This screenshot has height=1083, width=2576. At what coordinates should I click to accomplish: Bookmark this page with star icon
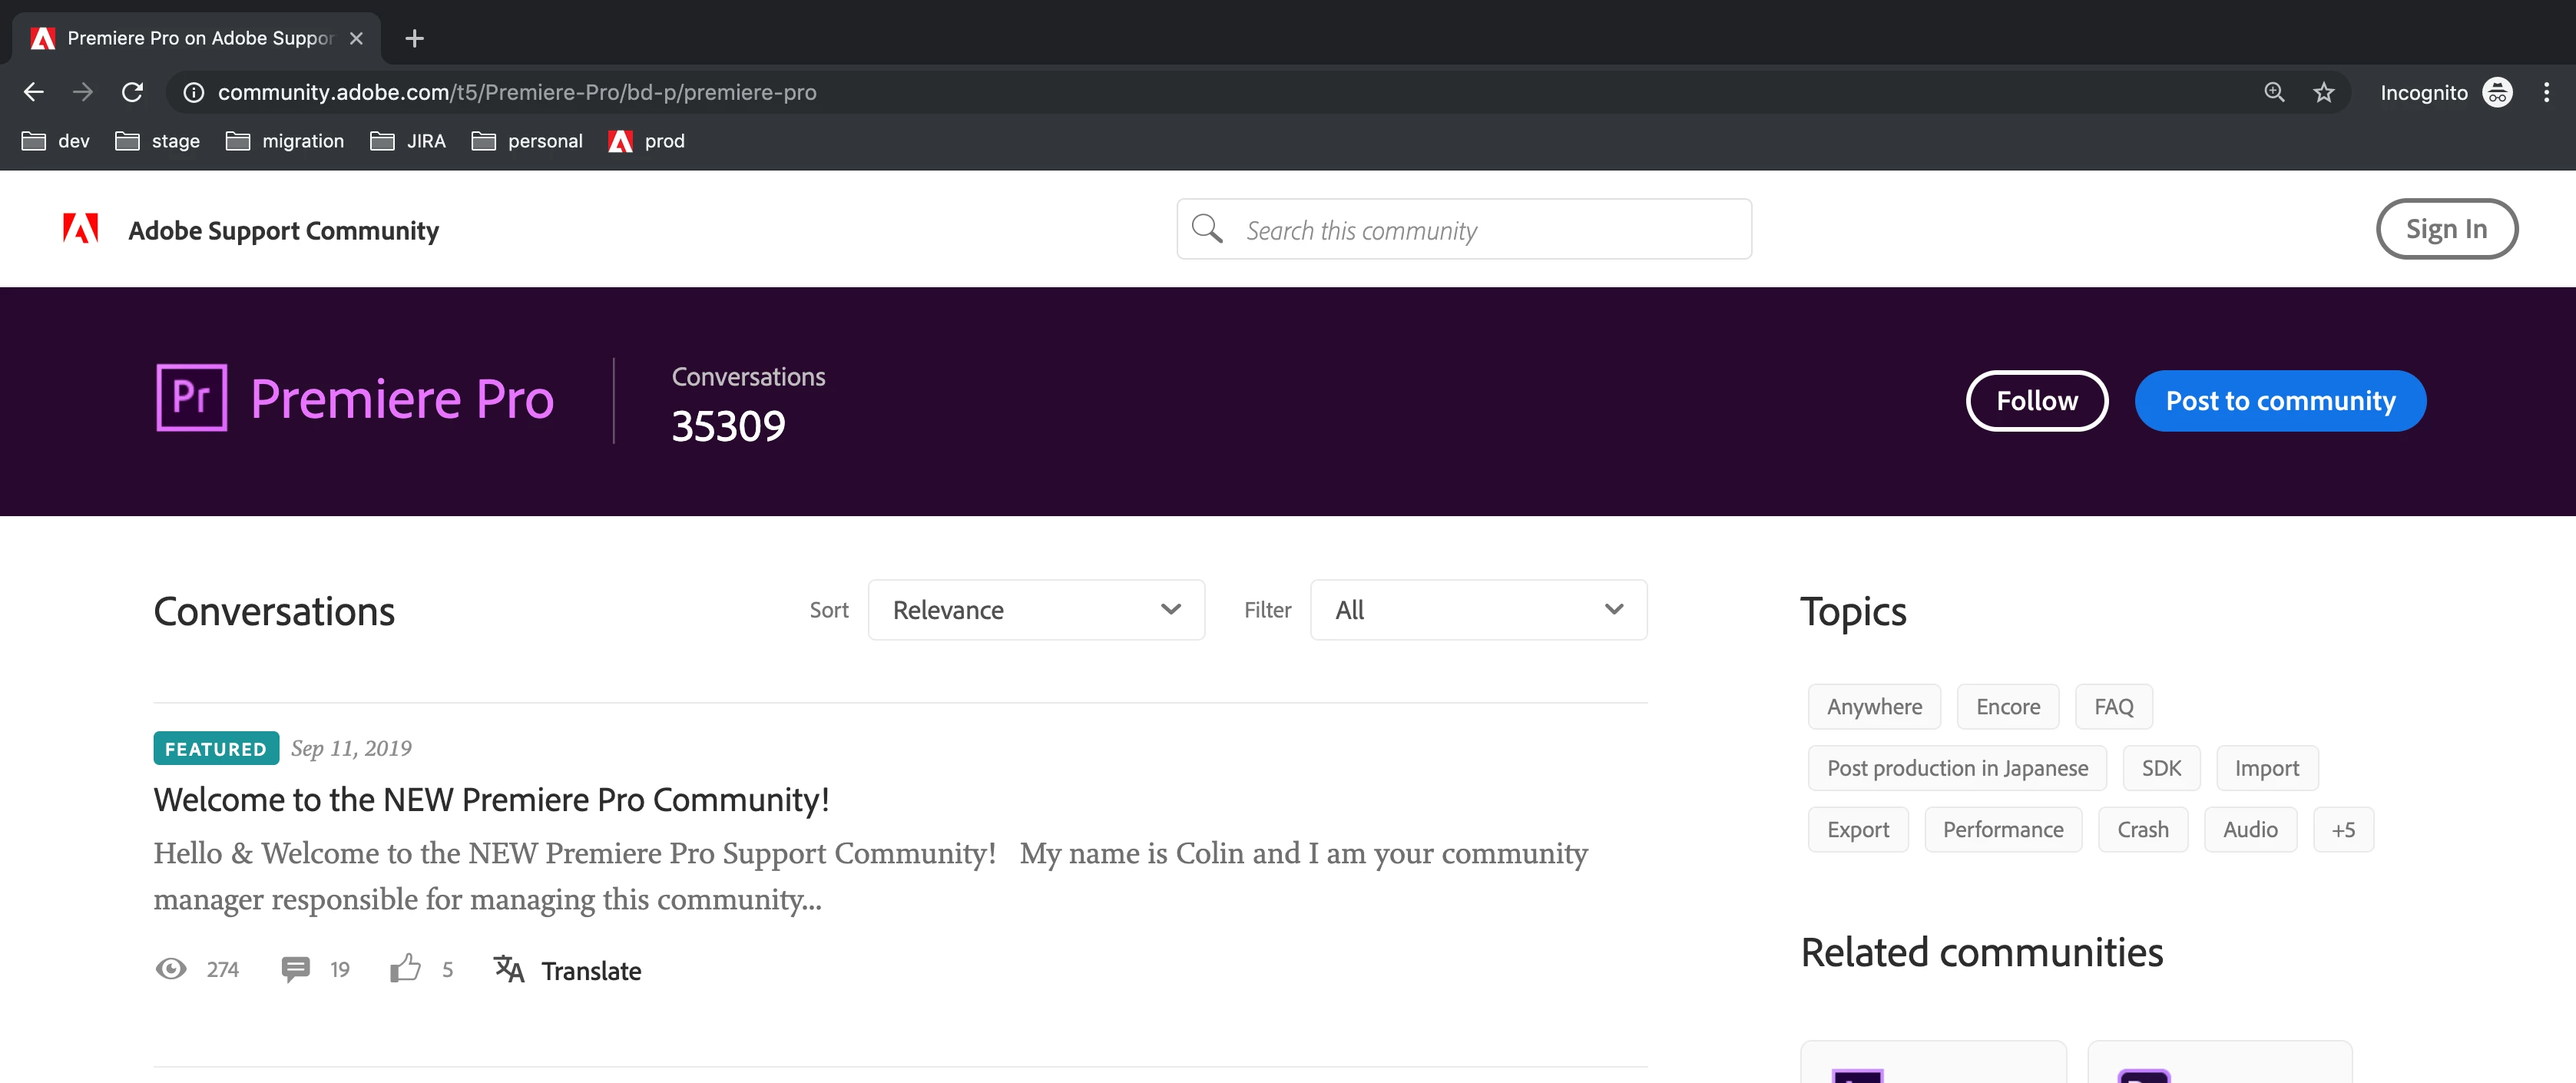tap(2323, 92)
